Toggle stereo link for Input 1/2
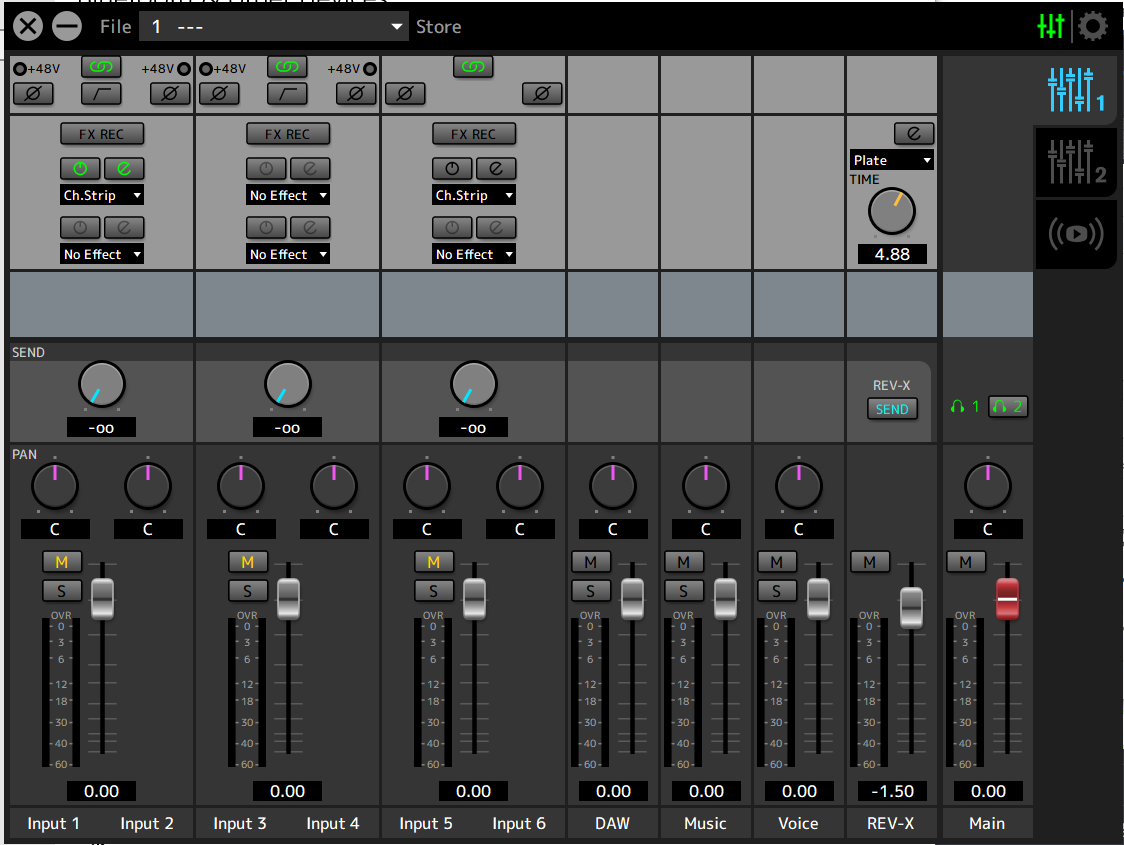The width and height of the screenshot is (1124, 845). tap(101, 67)
